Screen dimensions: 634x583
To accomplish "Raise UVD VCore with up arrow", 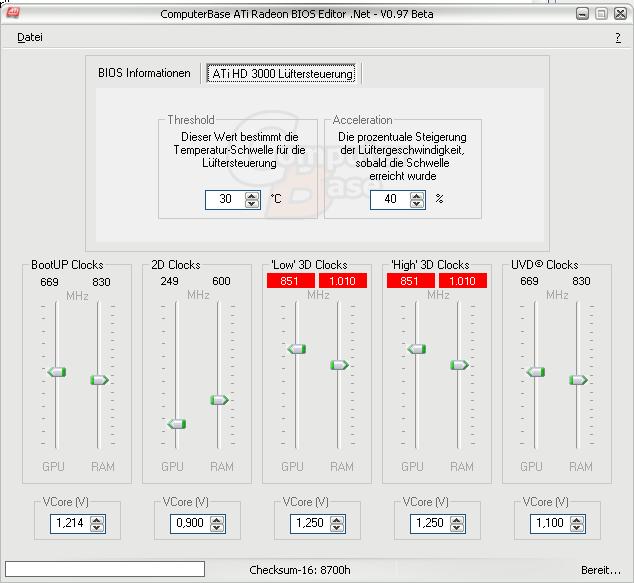I will click(x=577, y=520).
